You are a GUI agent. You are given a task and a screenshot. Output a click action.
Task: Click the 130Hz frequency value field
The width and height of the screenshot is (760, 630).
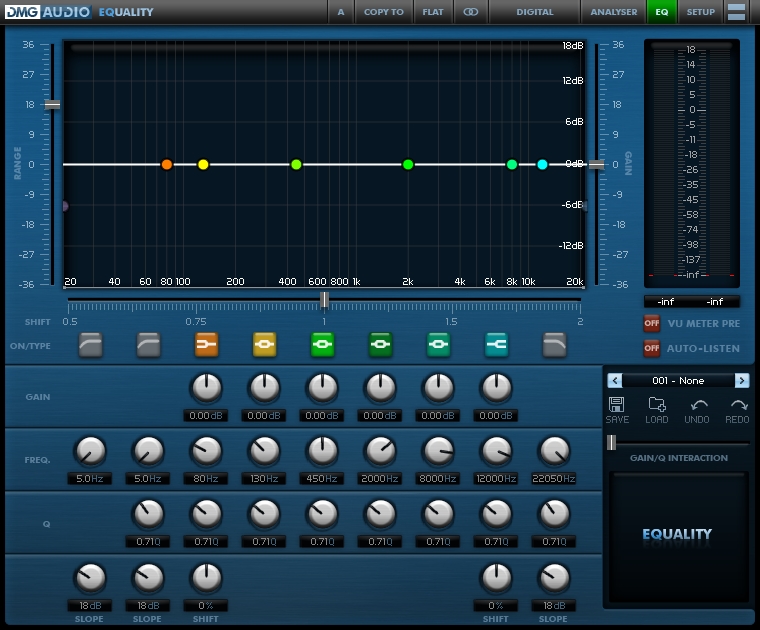(264, 479)
